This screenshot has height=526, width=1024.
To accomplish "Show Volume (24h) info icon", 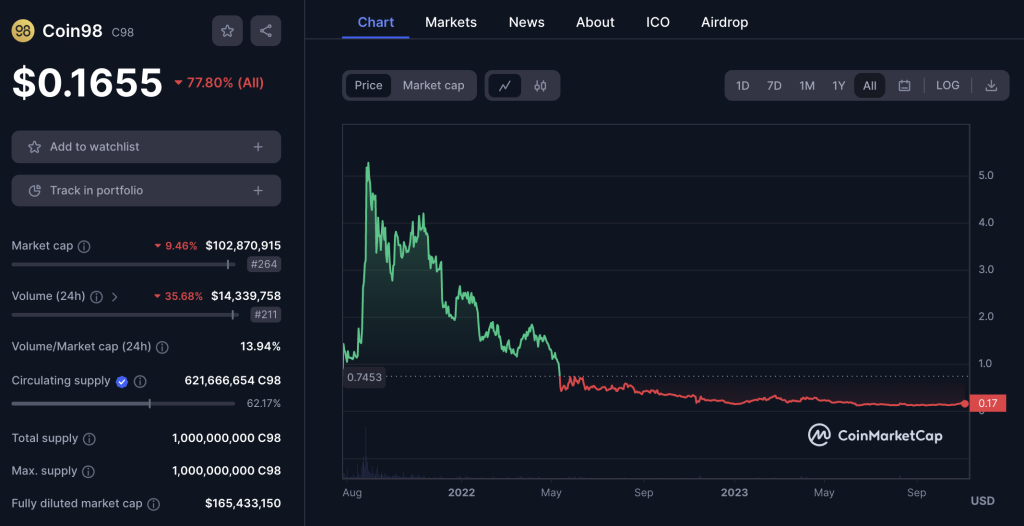I will 96,297.
